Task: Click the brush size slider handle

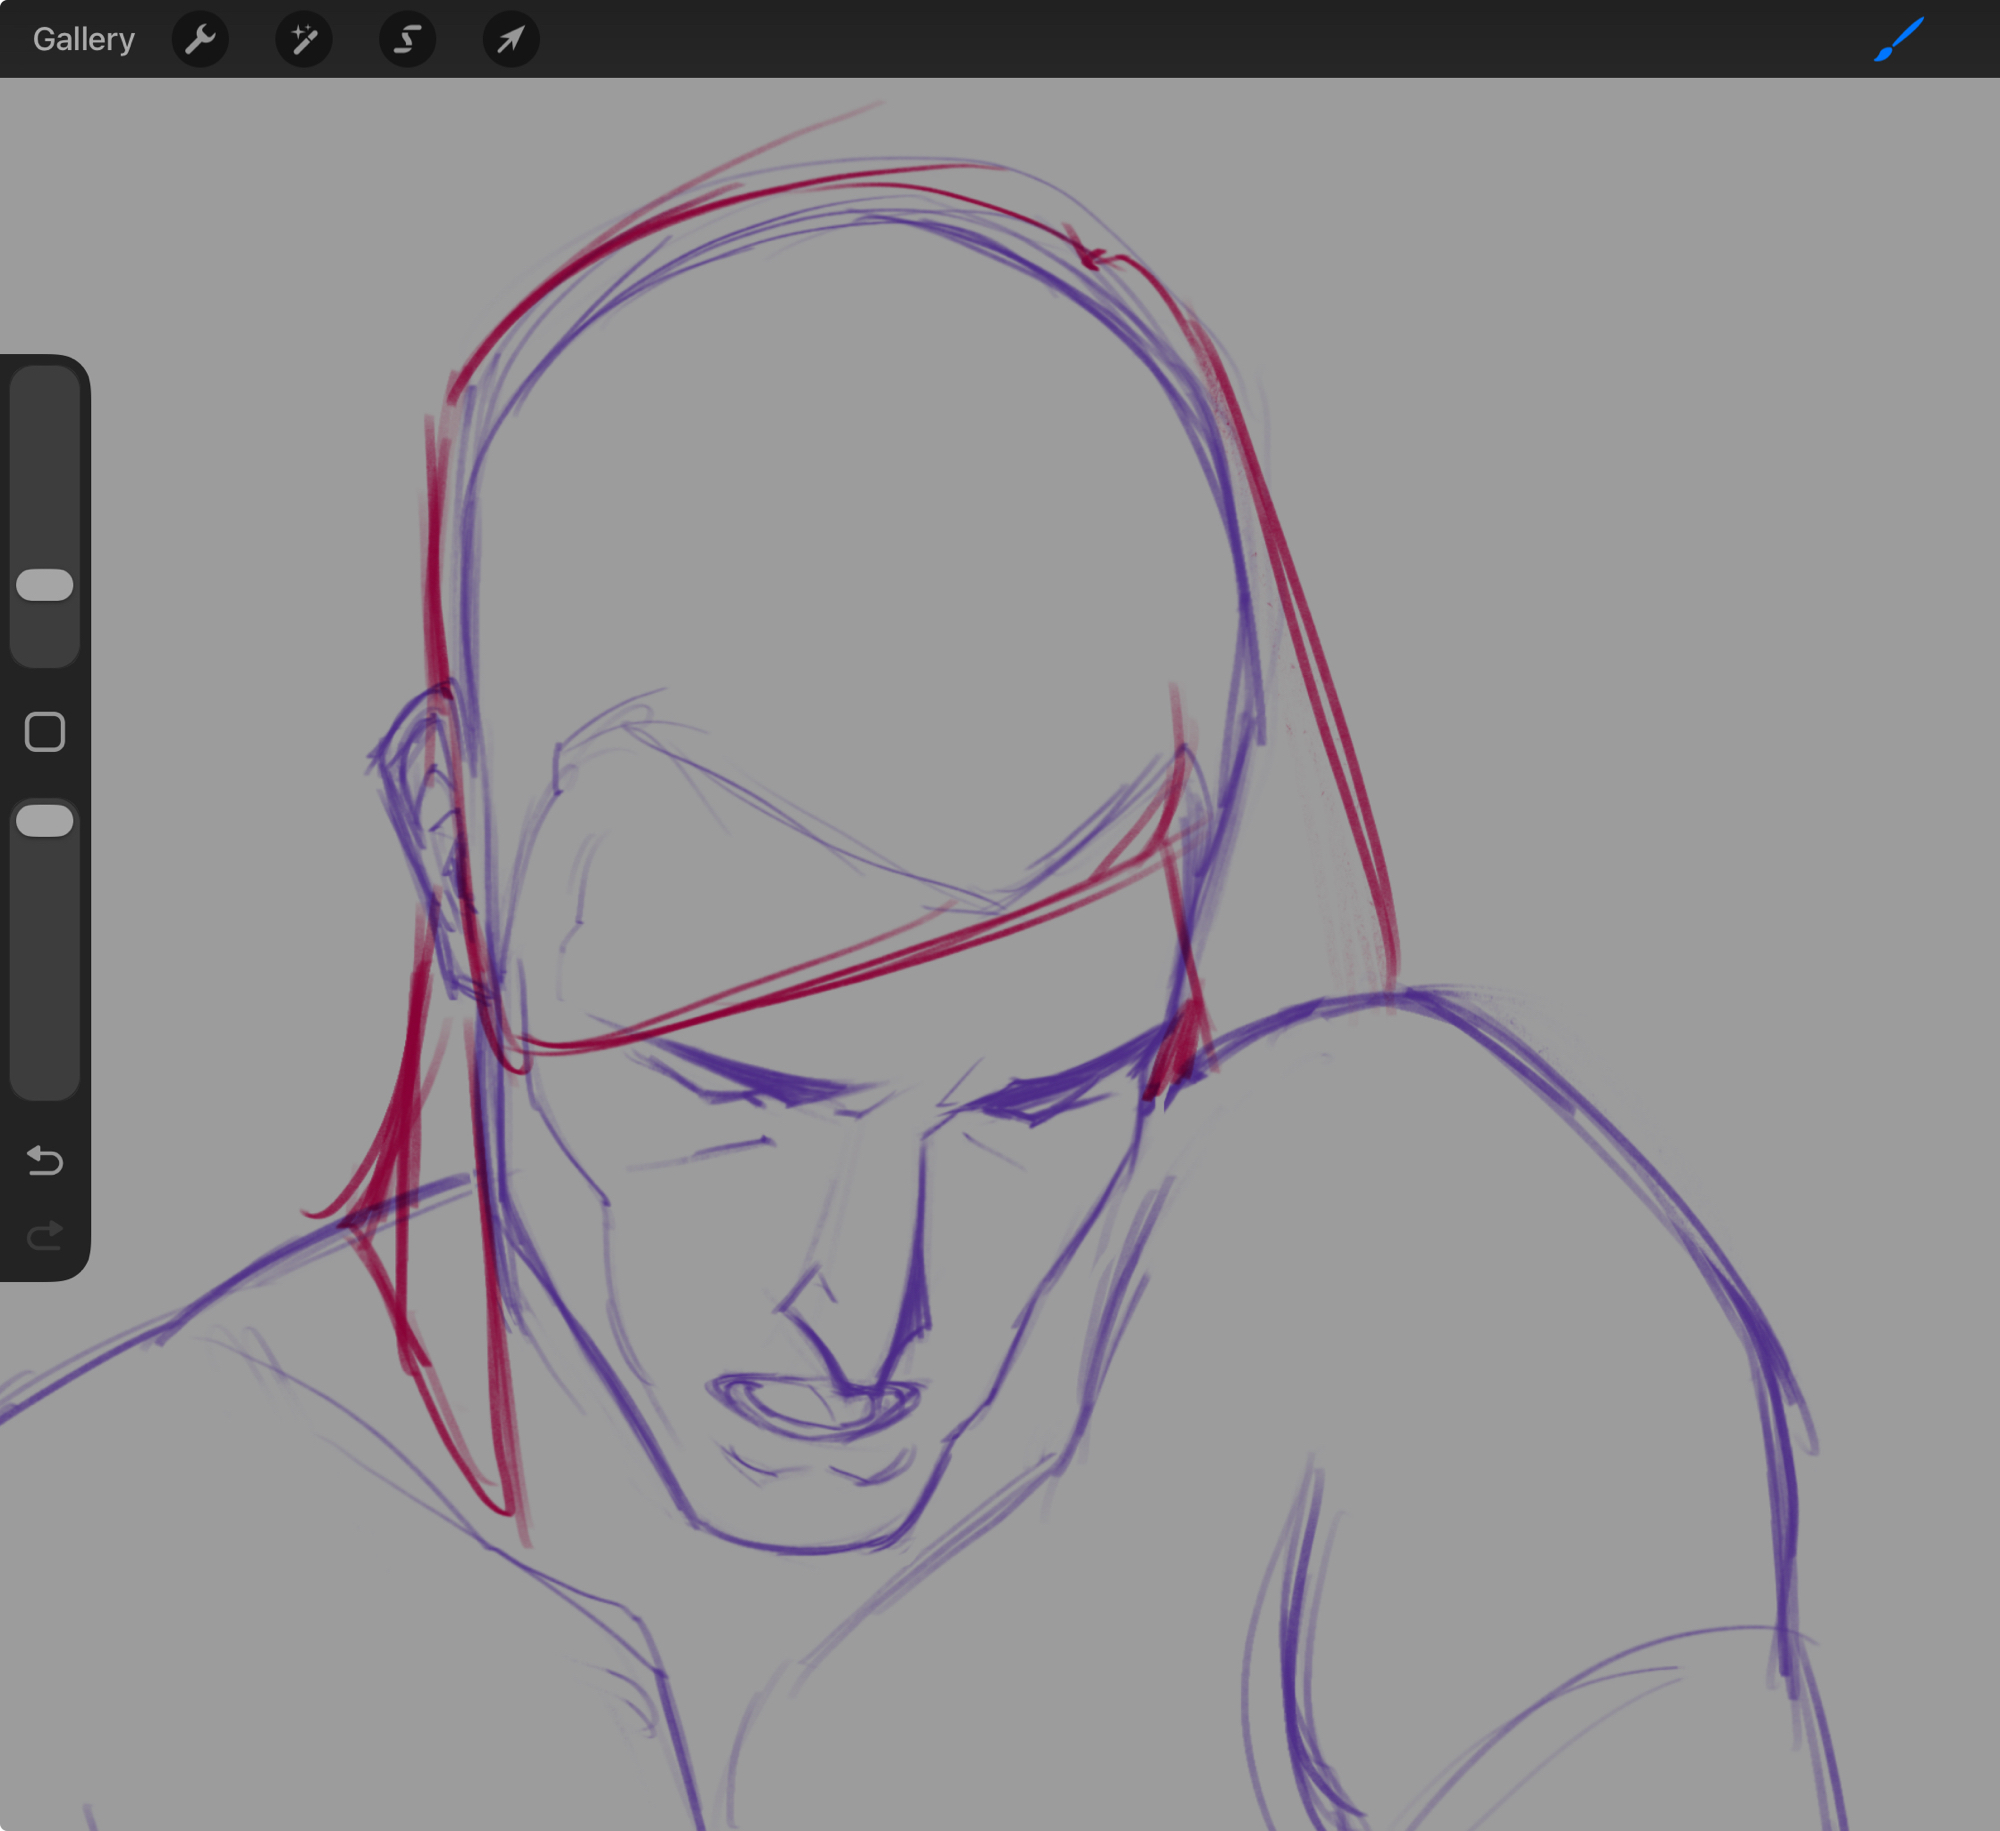Action: click(x=45, y=585)
